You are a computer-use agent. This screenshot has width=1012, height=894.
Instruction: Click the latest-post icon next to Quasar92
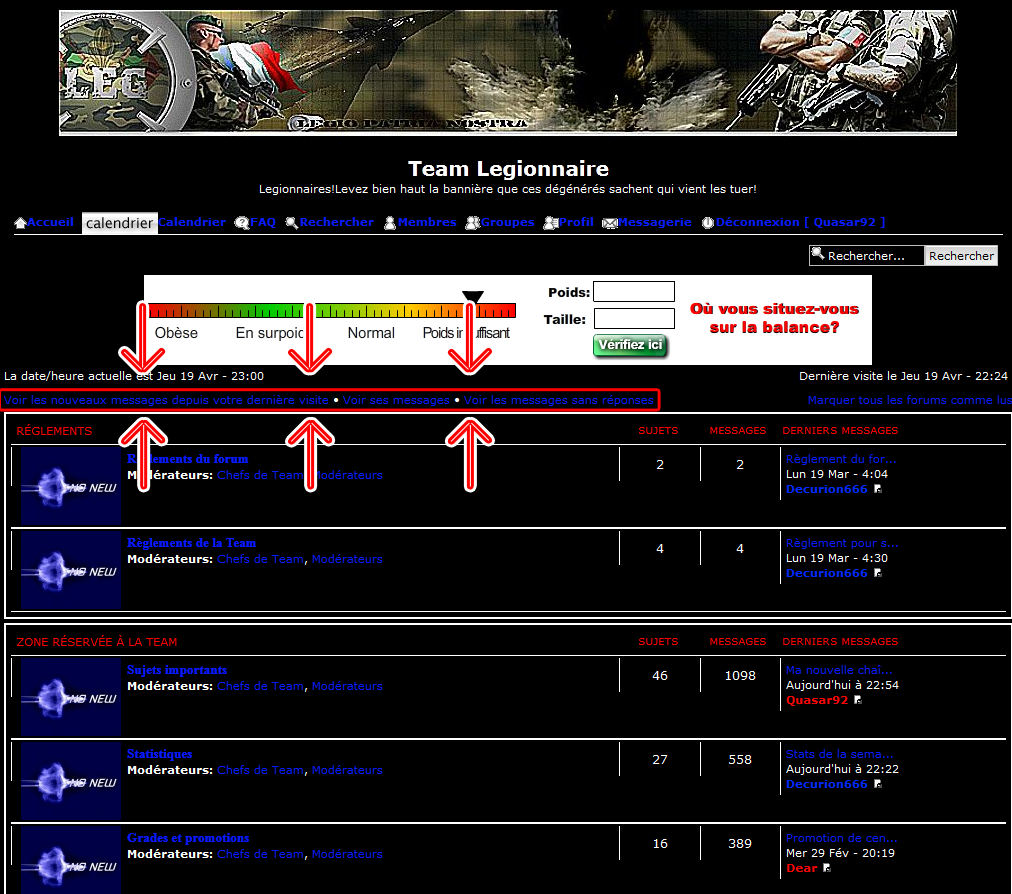click(x=858, y=700)
